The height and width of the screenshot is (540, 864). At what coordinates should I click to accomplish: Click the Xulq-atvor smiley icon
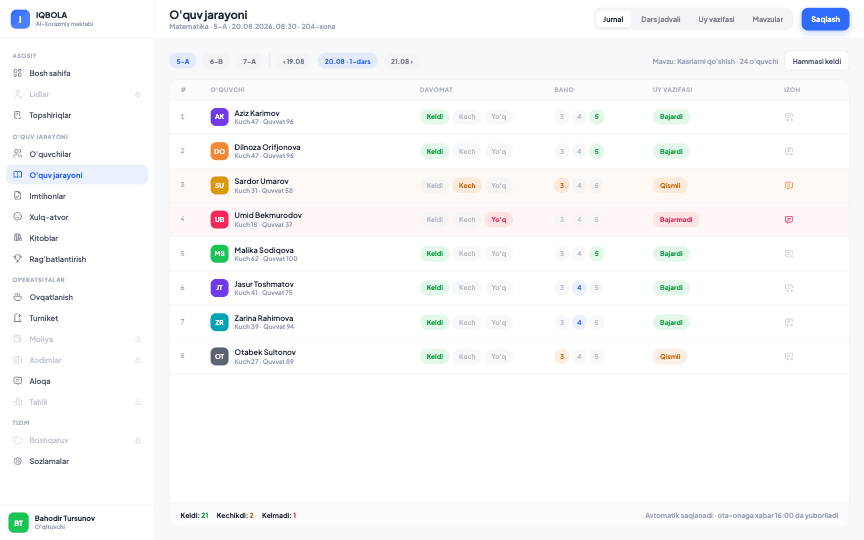[x=18, y=217]
